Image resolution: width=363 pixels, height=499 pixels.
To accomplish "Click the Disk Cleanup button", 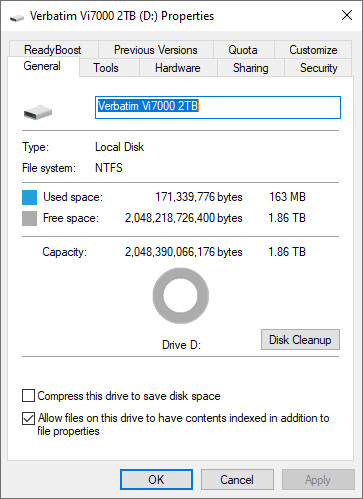I will [300, 340].
